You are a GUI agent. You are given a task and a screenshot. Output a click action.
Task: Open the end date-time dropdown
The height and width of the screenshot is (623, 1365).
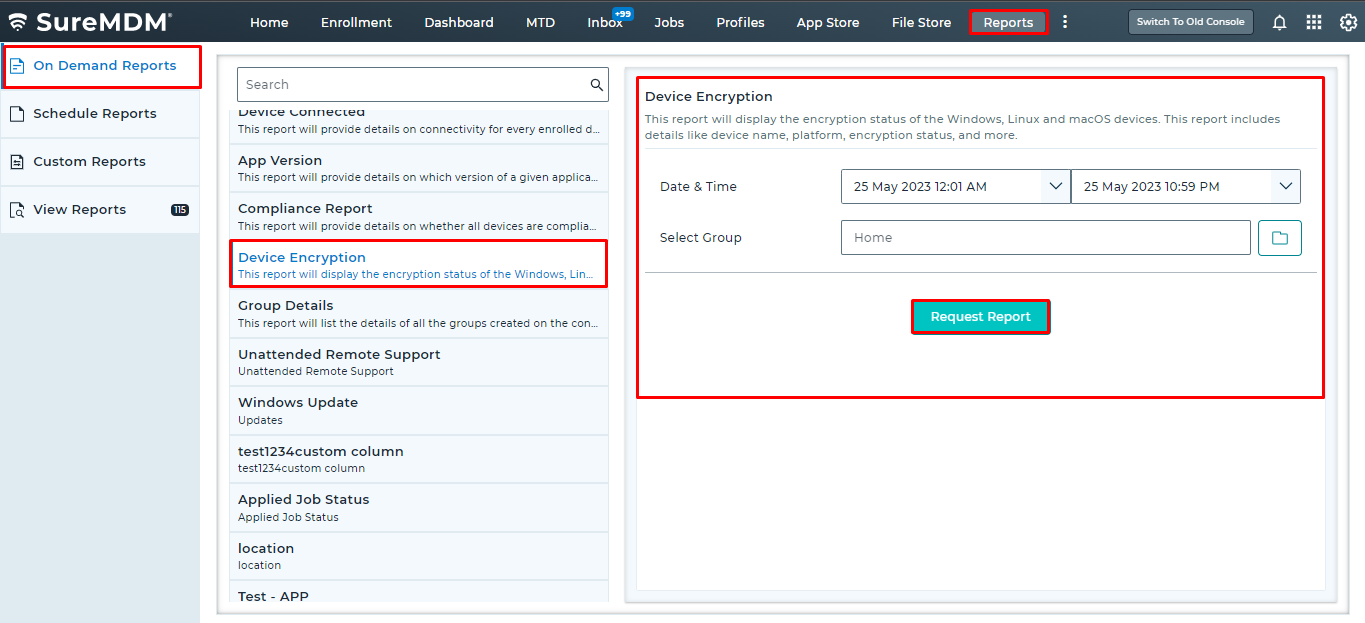(x=1286, y=186)
